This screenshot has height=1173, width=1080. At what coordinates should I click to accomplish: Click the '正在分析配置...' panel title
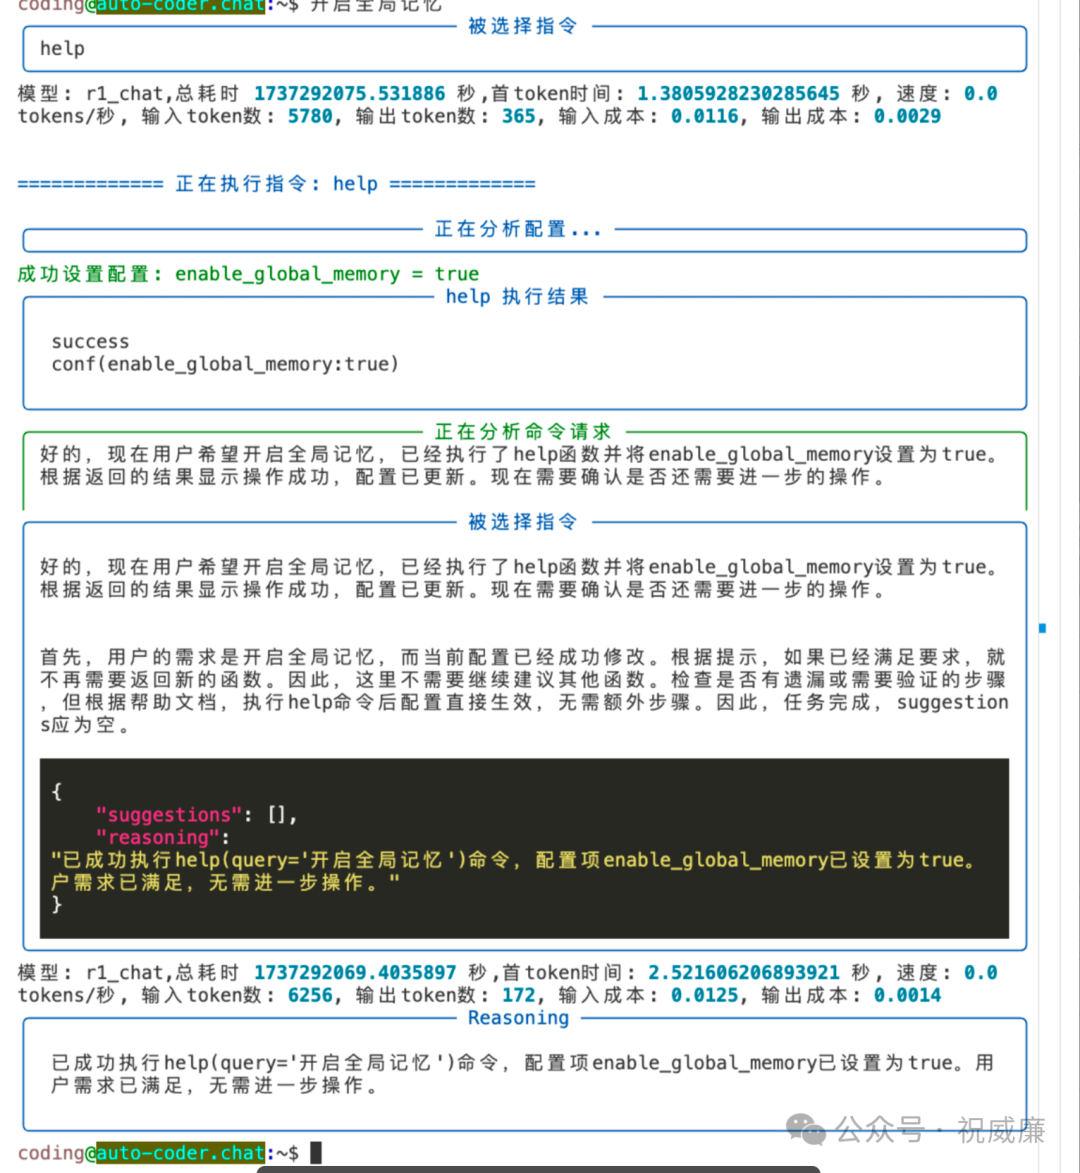pos(518,229)
